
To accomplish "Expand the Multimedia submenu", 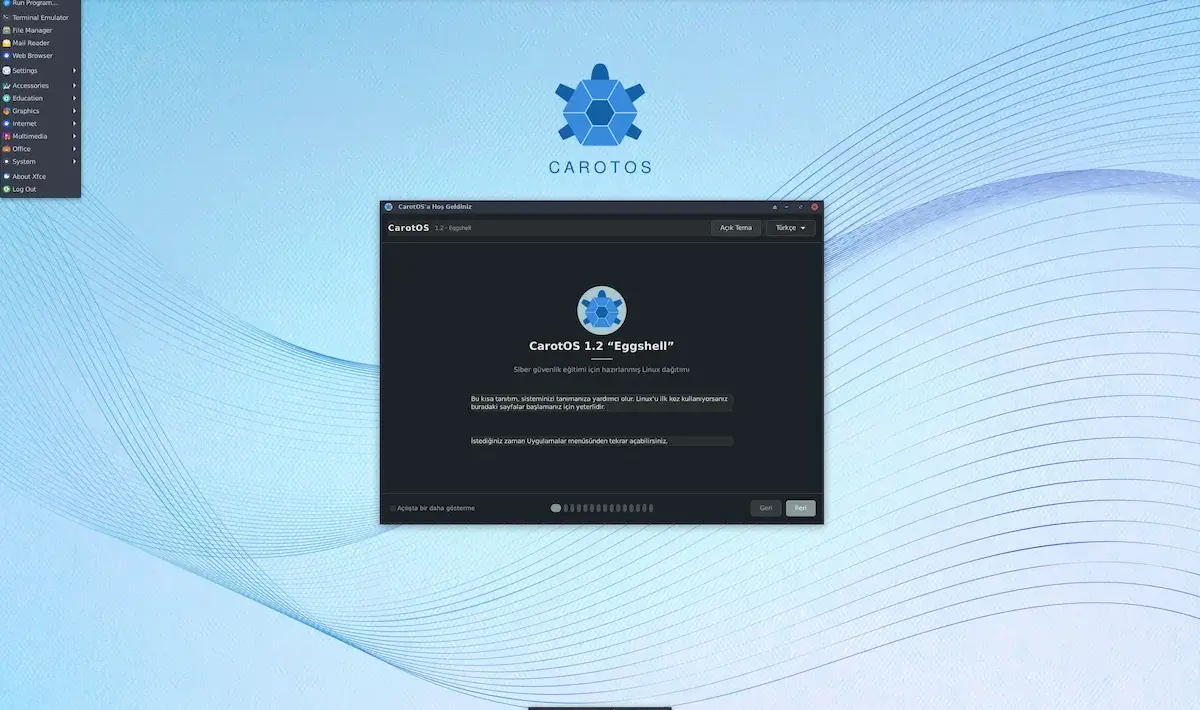I will [40, 136].
